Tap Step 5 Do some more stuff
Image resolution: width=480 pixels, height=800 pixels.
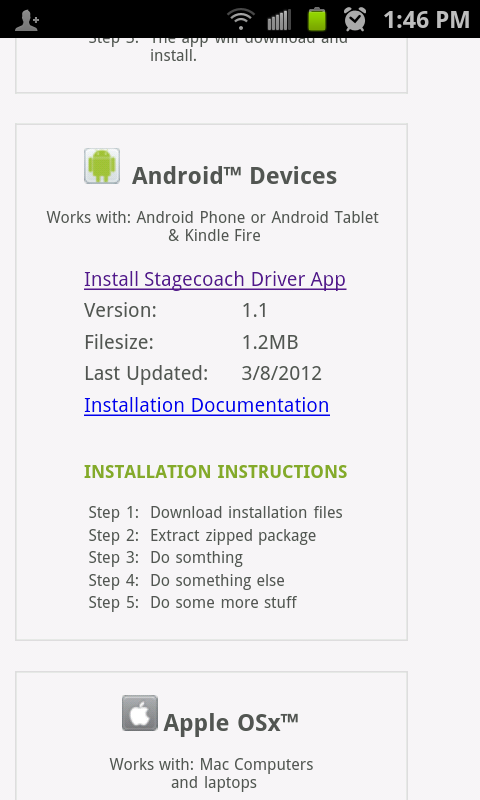[x=192, y=602]
